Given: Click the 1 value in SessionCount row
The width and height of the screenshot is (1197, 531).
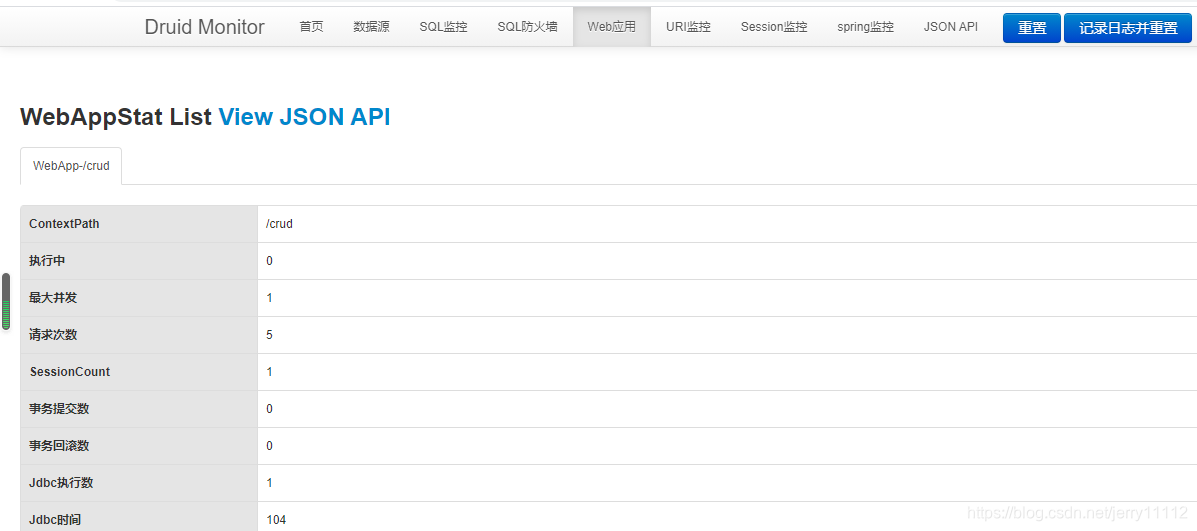Looking at the screenshot, I should coord(269,372).
